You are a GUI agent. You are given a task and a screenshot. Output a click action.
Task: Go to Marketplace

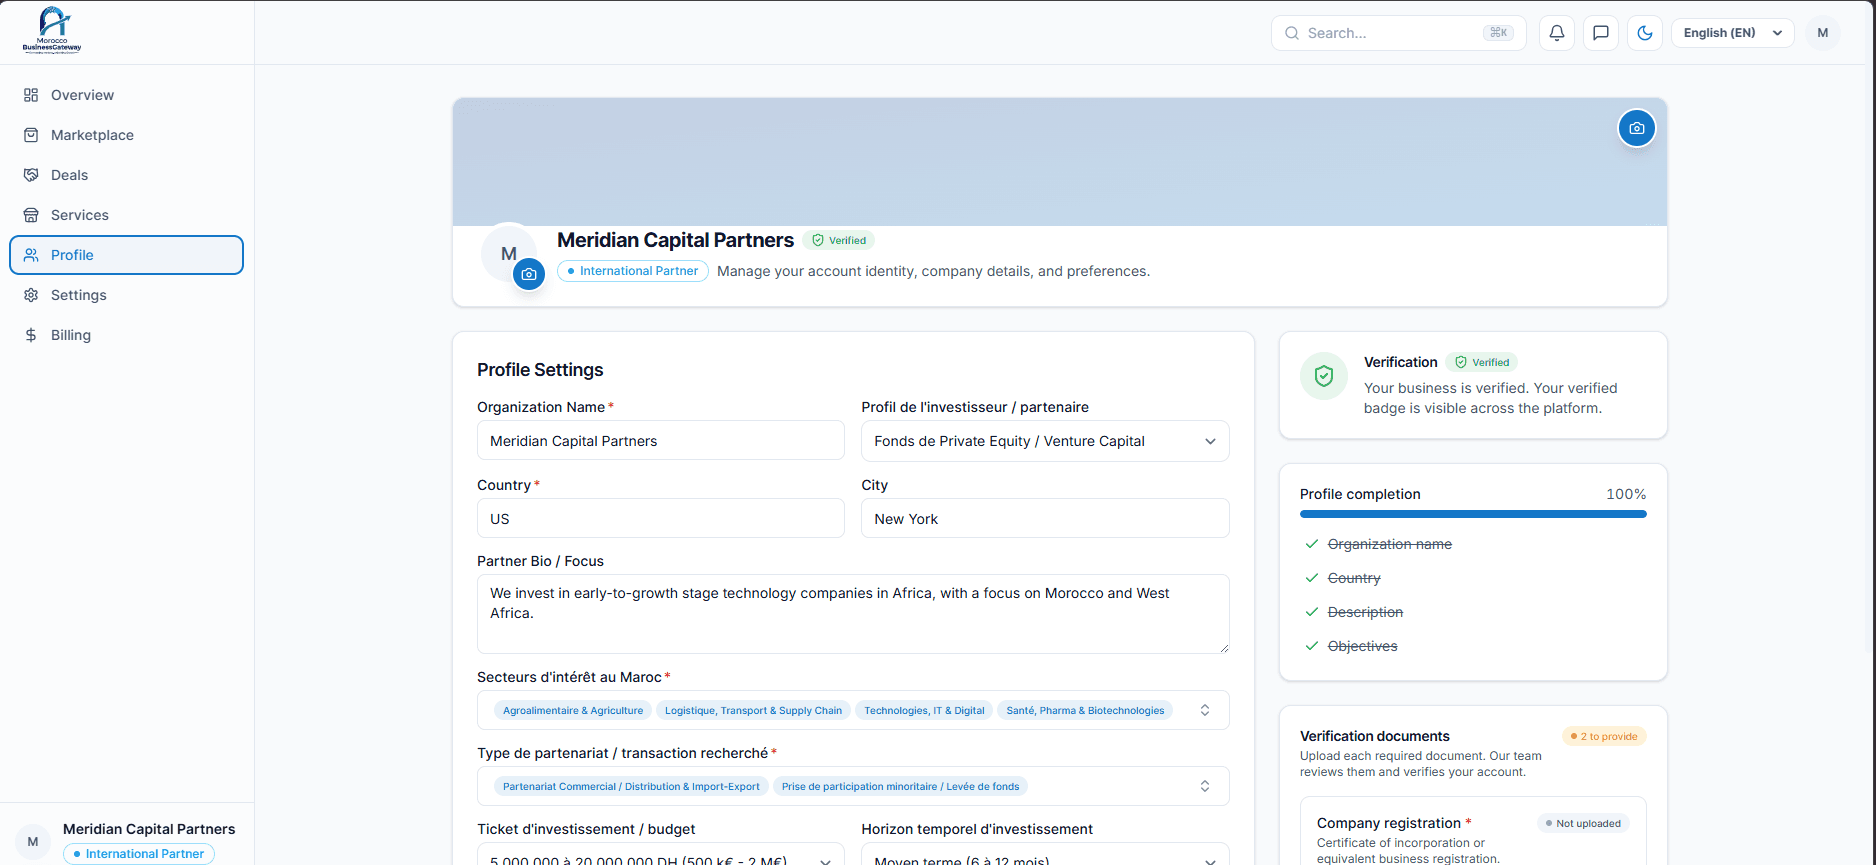point(126,135)
